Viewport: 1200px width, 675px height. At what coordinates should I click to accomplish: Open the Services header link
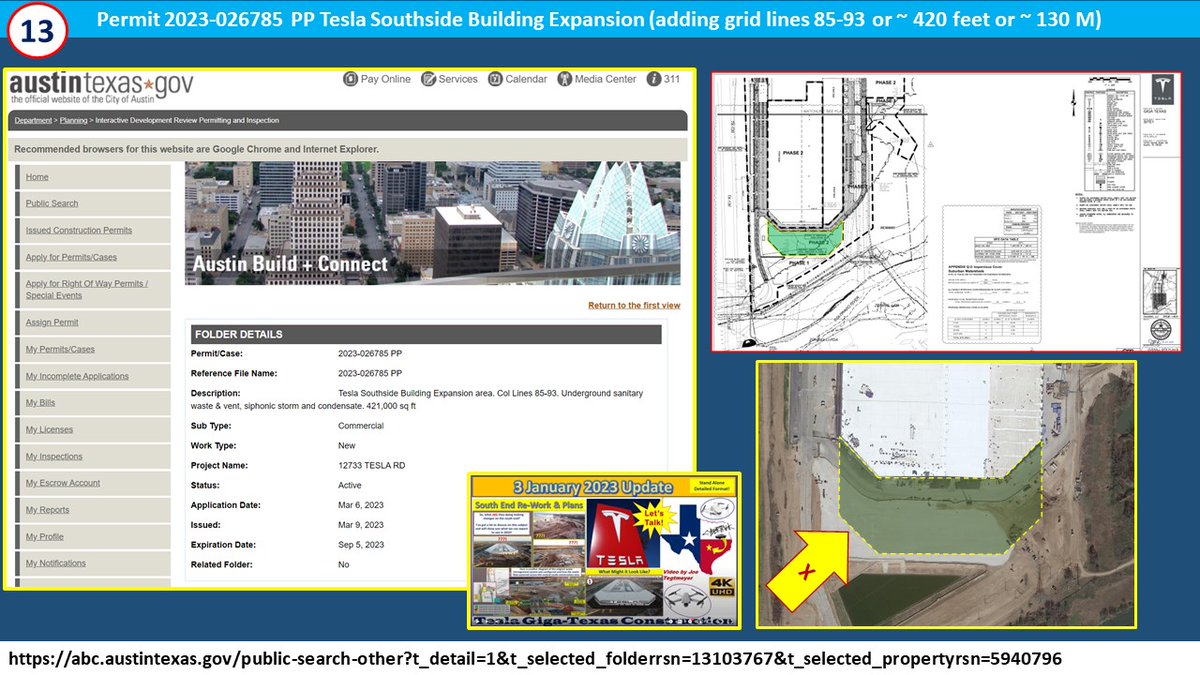(458, 79)
